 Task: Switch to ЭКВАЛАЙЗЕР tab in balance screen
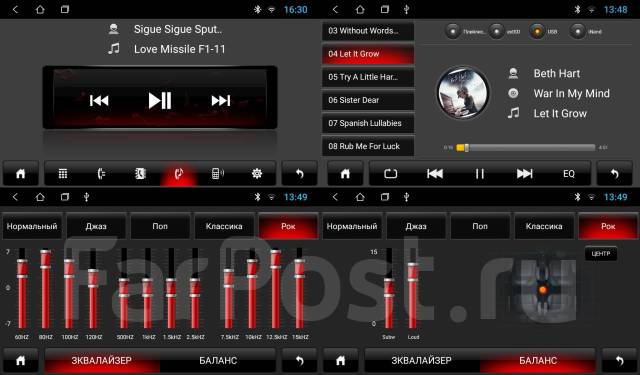click(x=422, y=360)
